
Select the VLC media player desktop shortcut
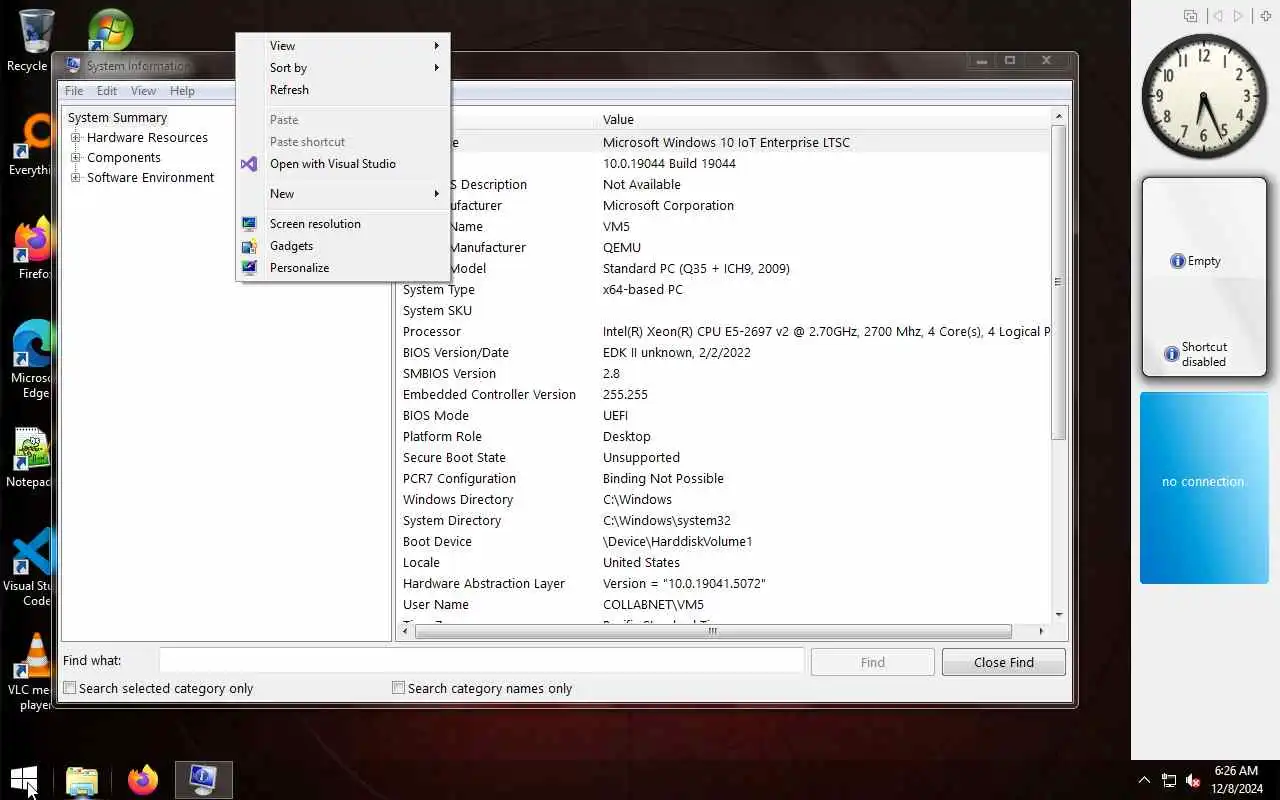click(33, 672)
